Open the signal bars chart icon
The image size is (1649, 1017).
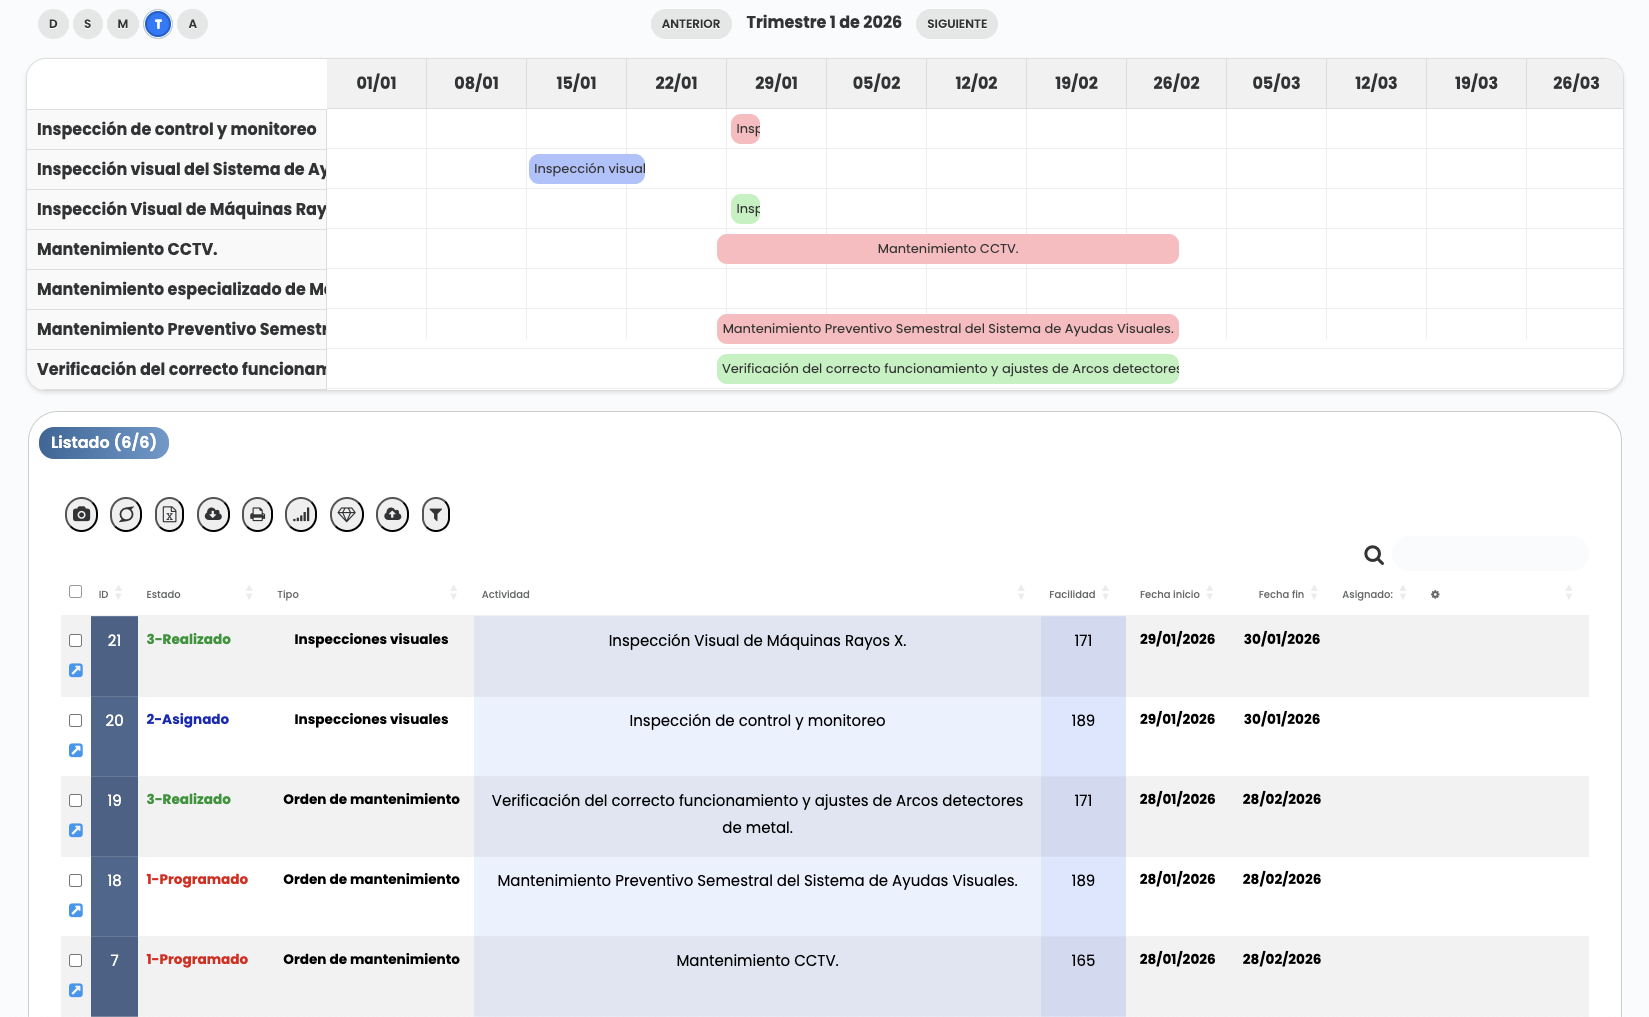click(301, 515)
